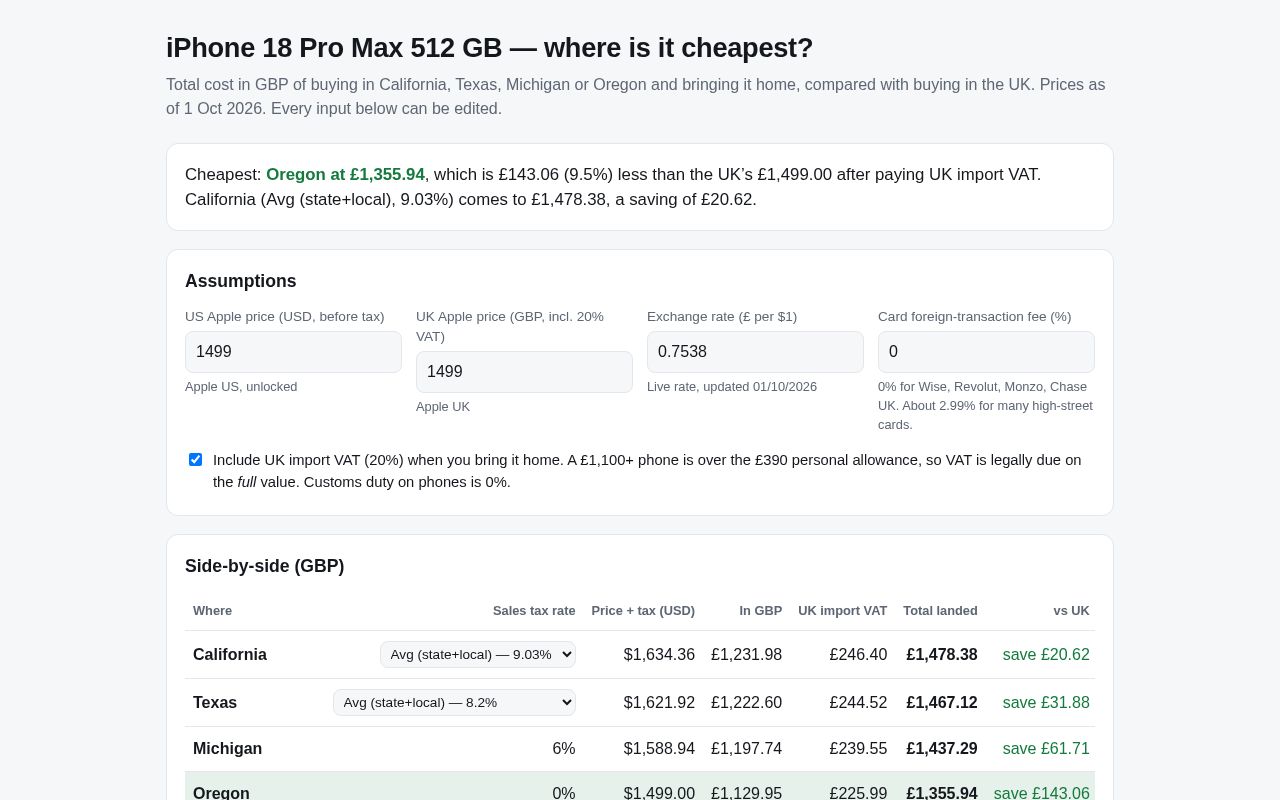Click the Live rate updated 01/10/2026 note
Image resolution: width=1280 pixels, height=800 pixels.
click(732, 387)
